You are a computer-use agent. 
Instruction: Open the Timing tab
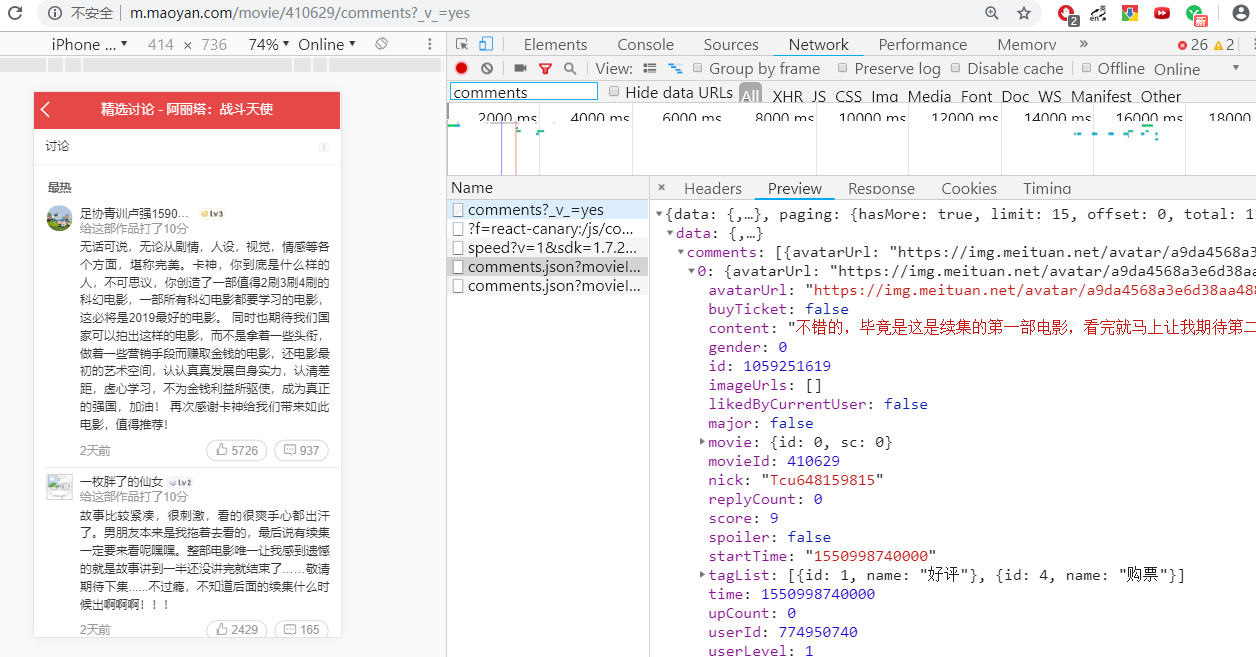(x=1047, y=188)
